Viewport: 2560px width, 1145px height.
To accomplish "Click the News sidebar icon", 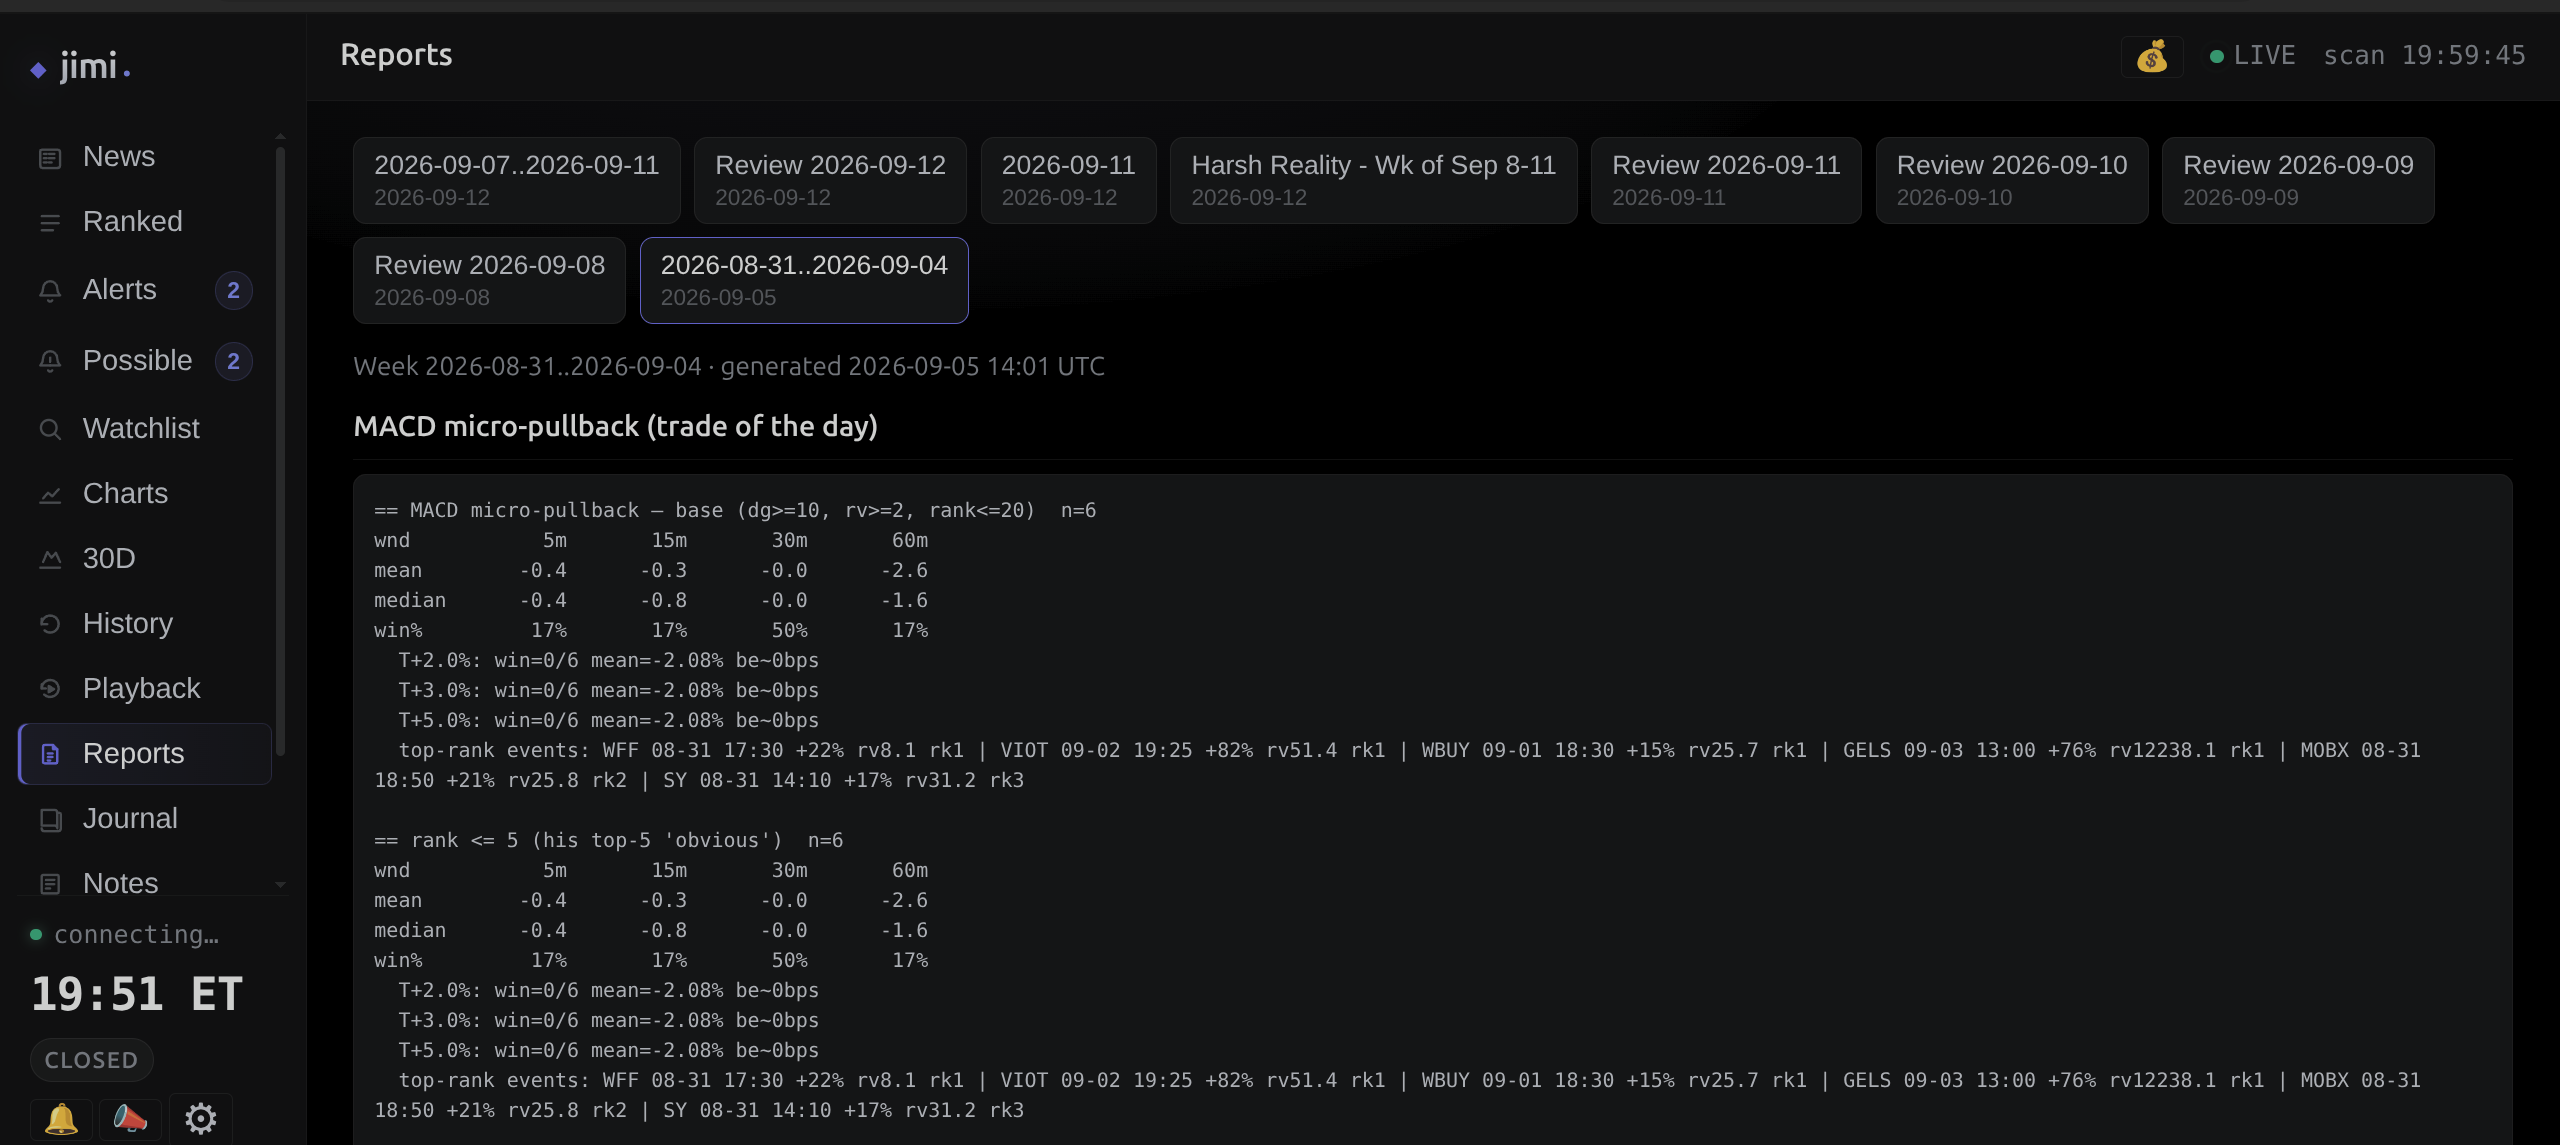I will [x=50, y=158].
